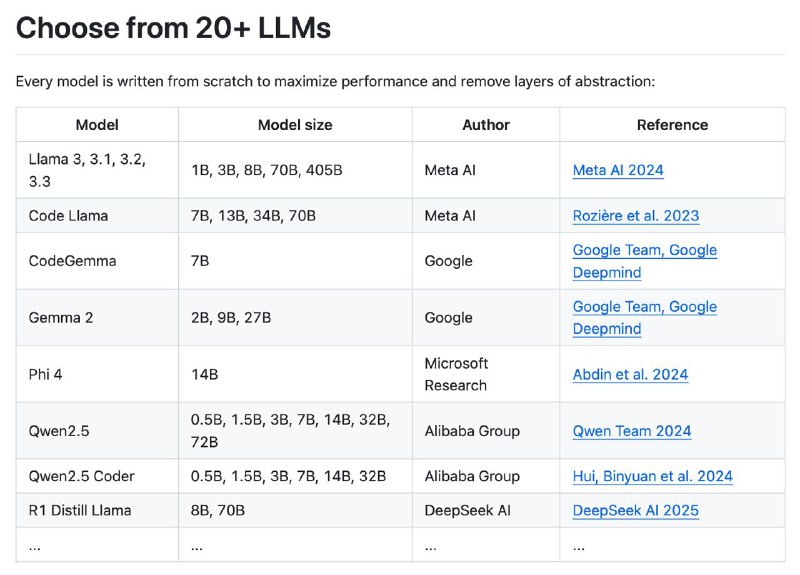Viewport: 800px width, 575px height.
Task: Open the Rozière et al. 2023 link
Action: [636, 216]
